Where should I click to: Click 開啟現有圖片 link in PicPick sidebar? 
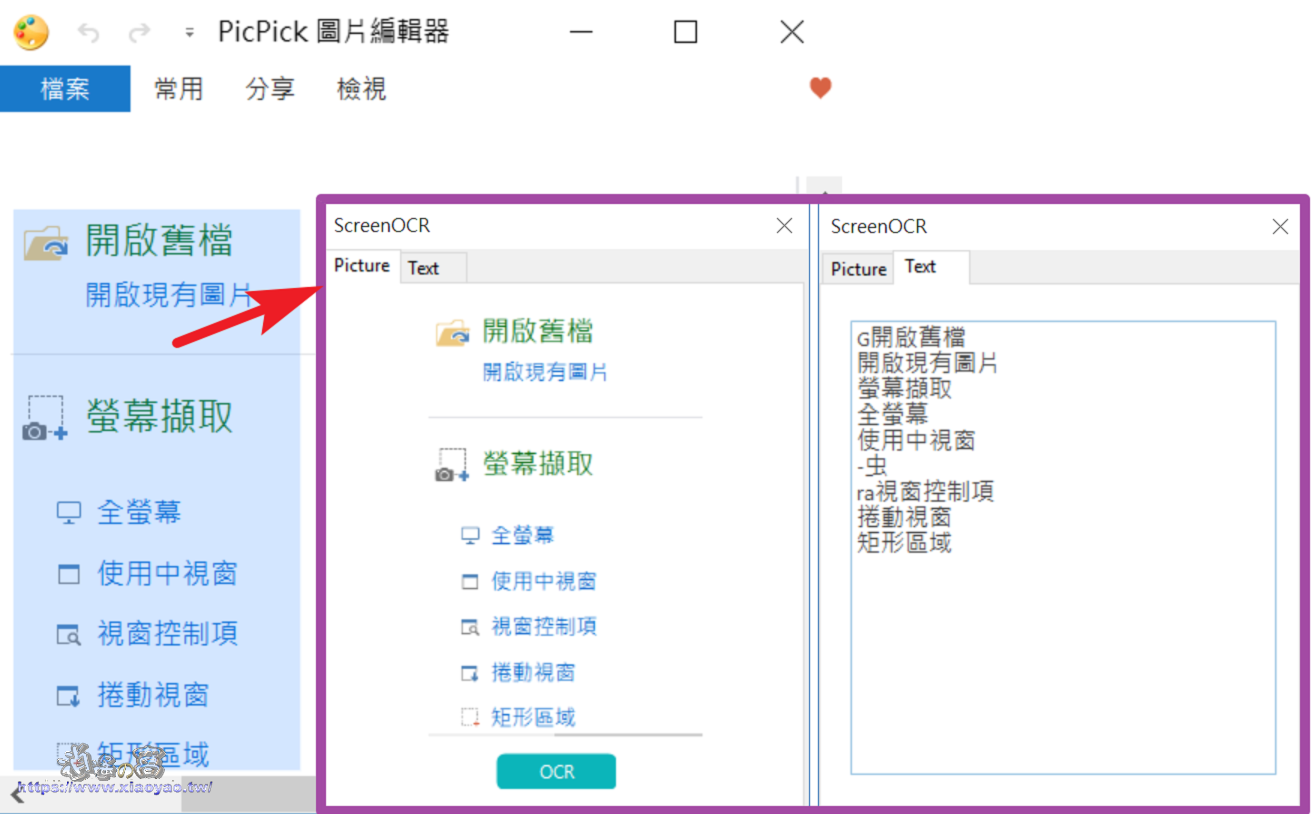pyautogui.click(x=169, y=295)
